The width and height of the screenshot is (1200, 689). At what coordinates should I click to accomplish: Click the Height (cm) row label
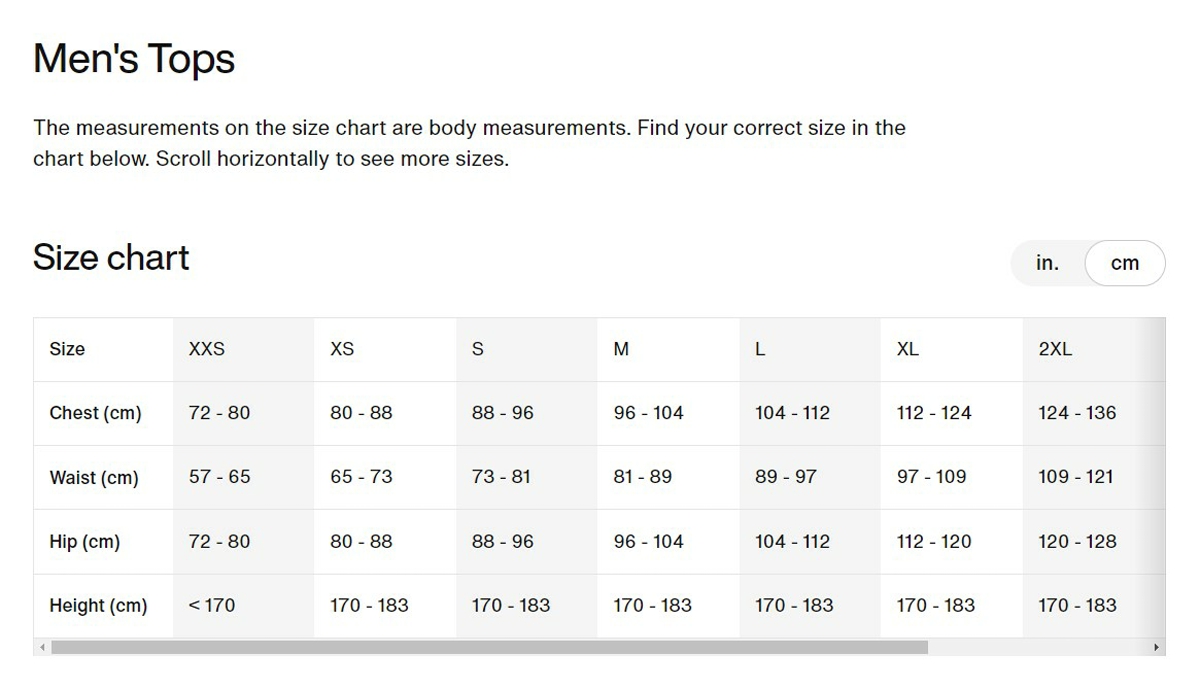98,606
